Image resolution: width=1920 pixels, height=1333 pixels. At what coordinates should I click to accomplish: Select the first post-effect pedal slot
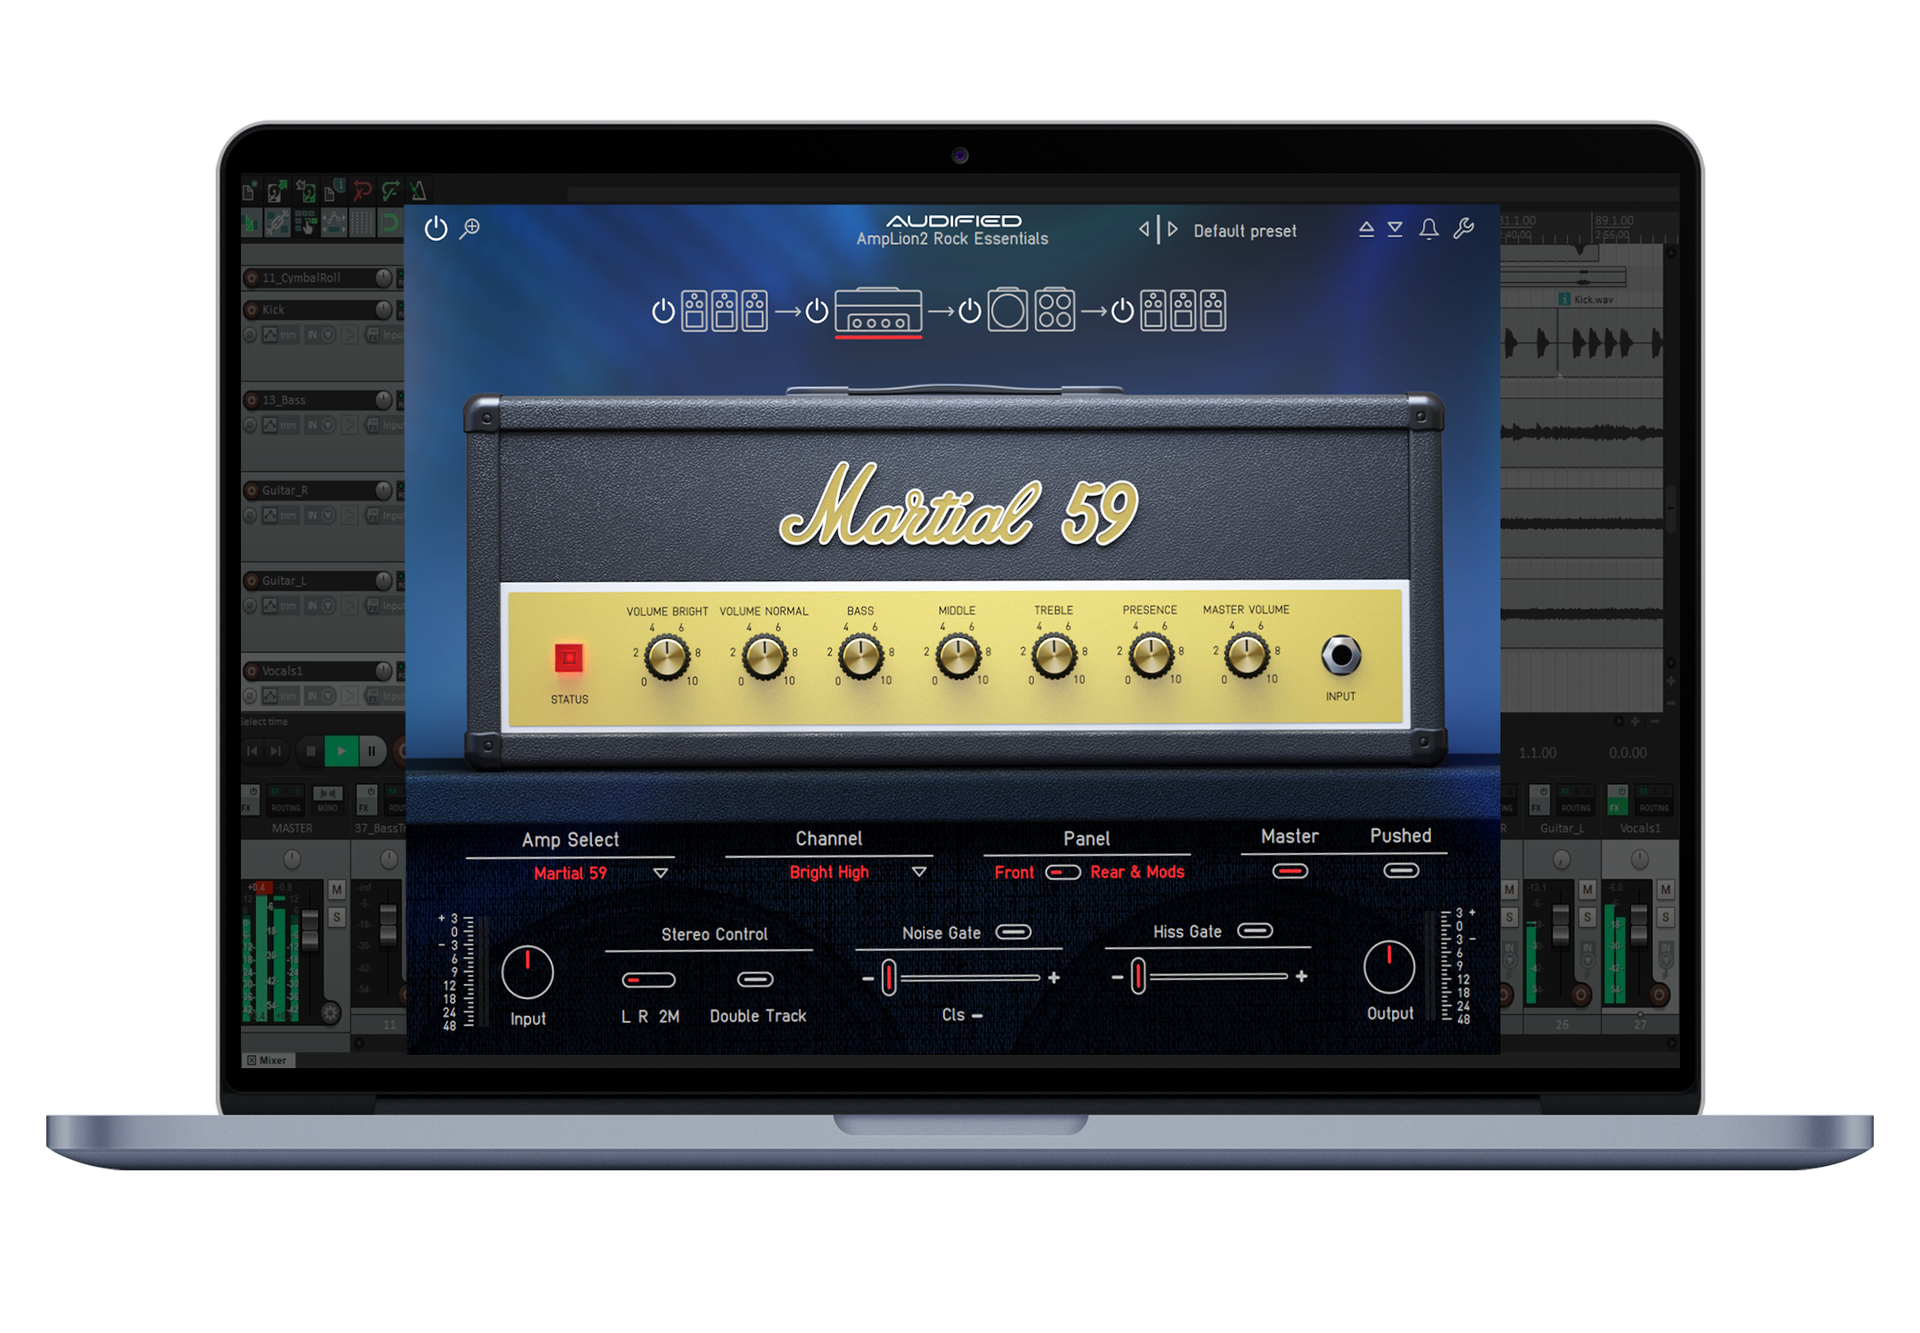pos(1153,310)
